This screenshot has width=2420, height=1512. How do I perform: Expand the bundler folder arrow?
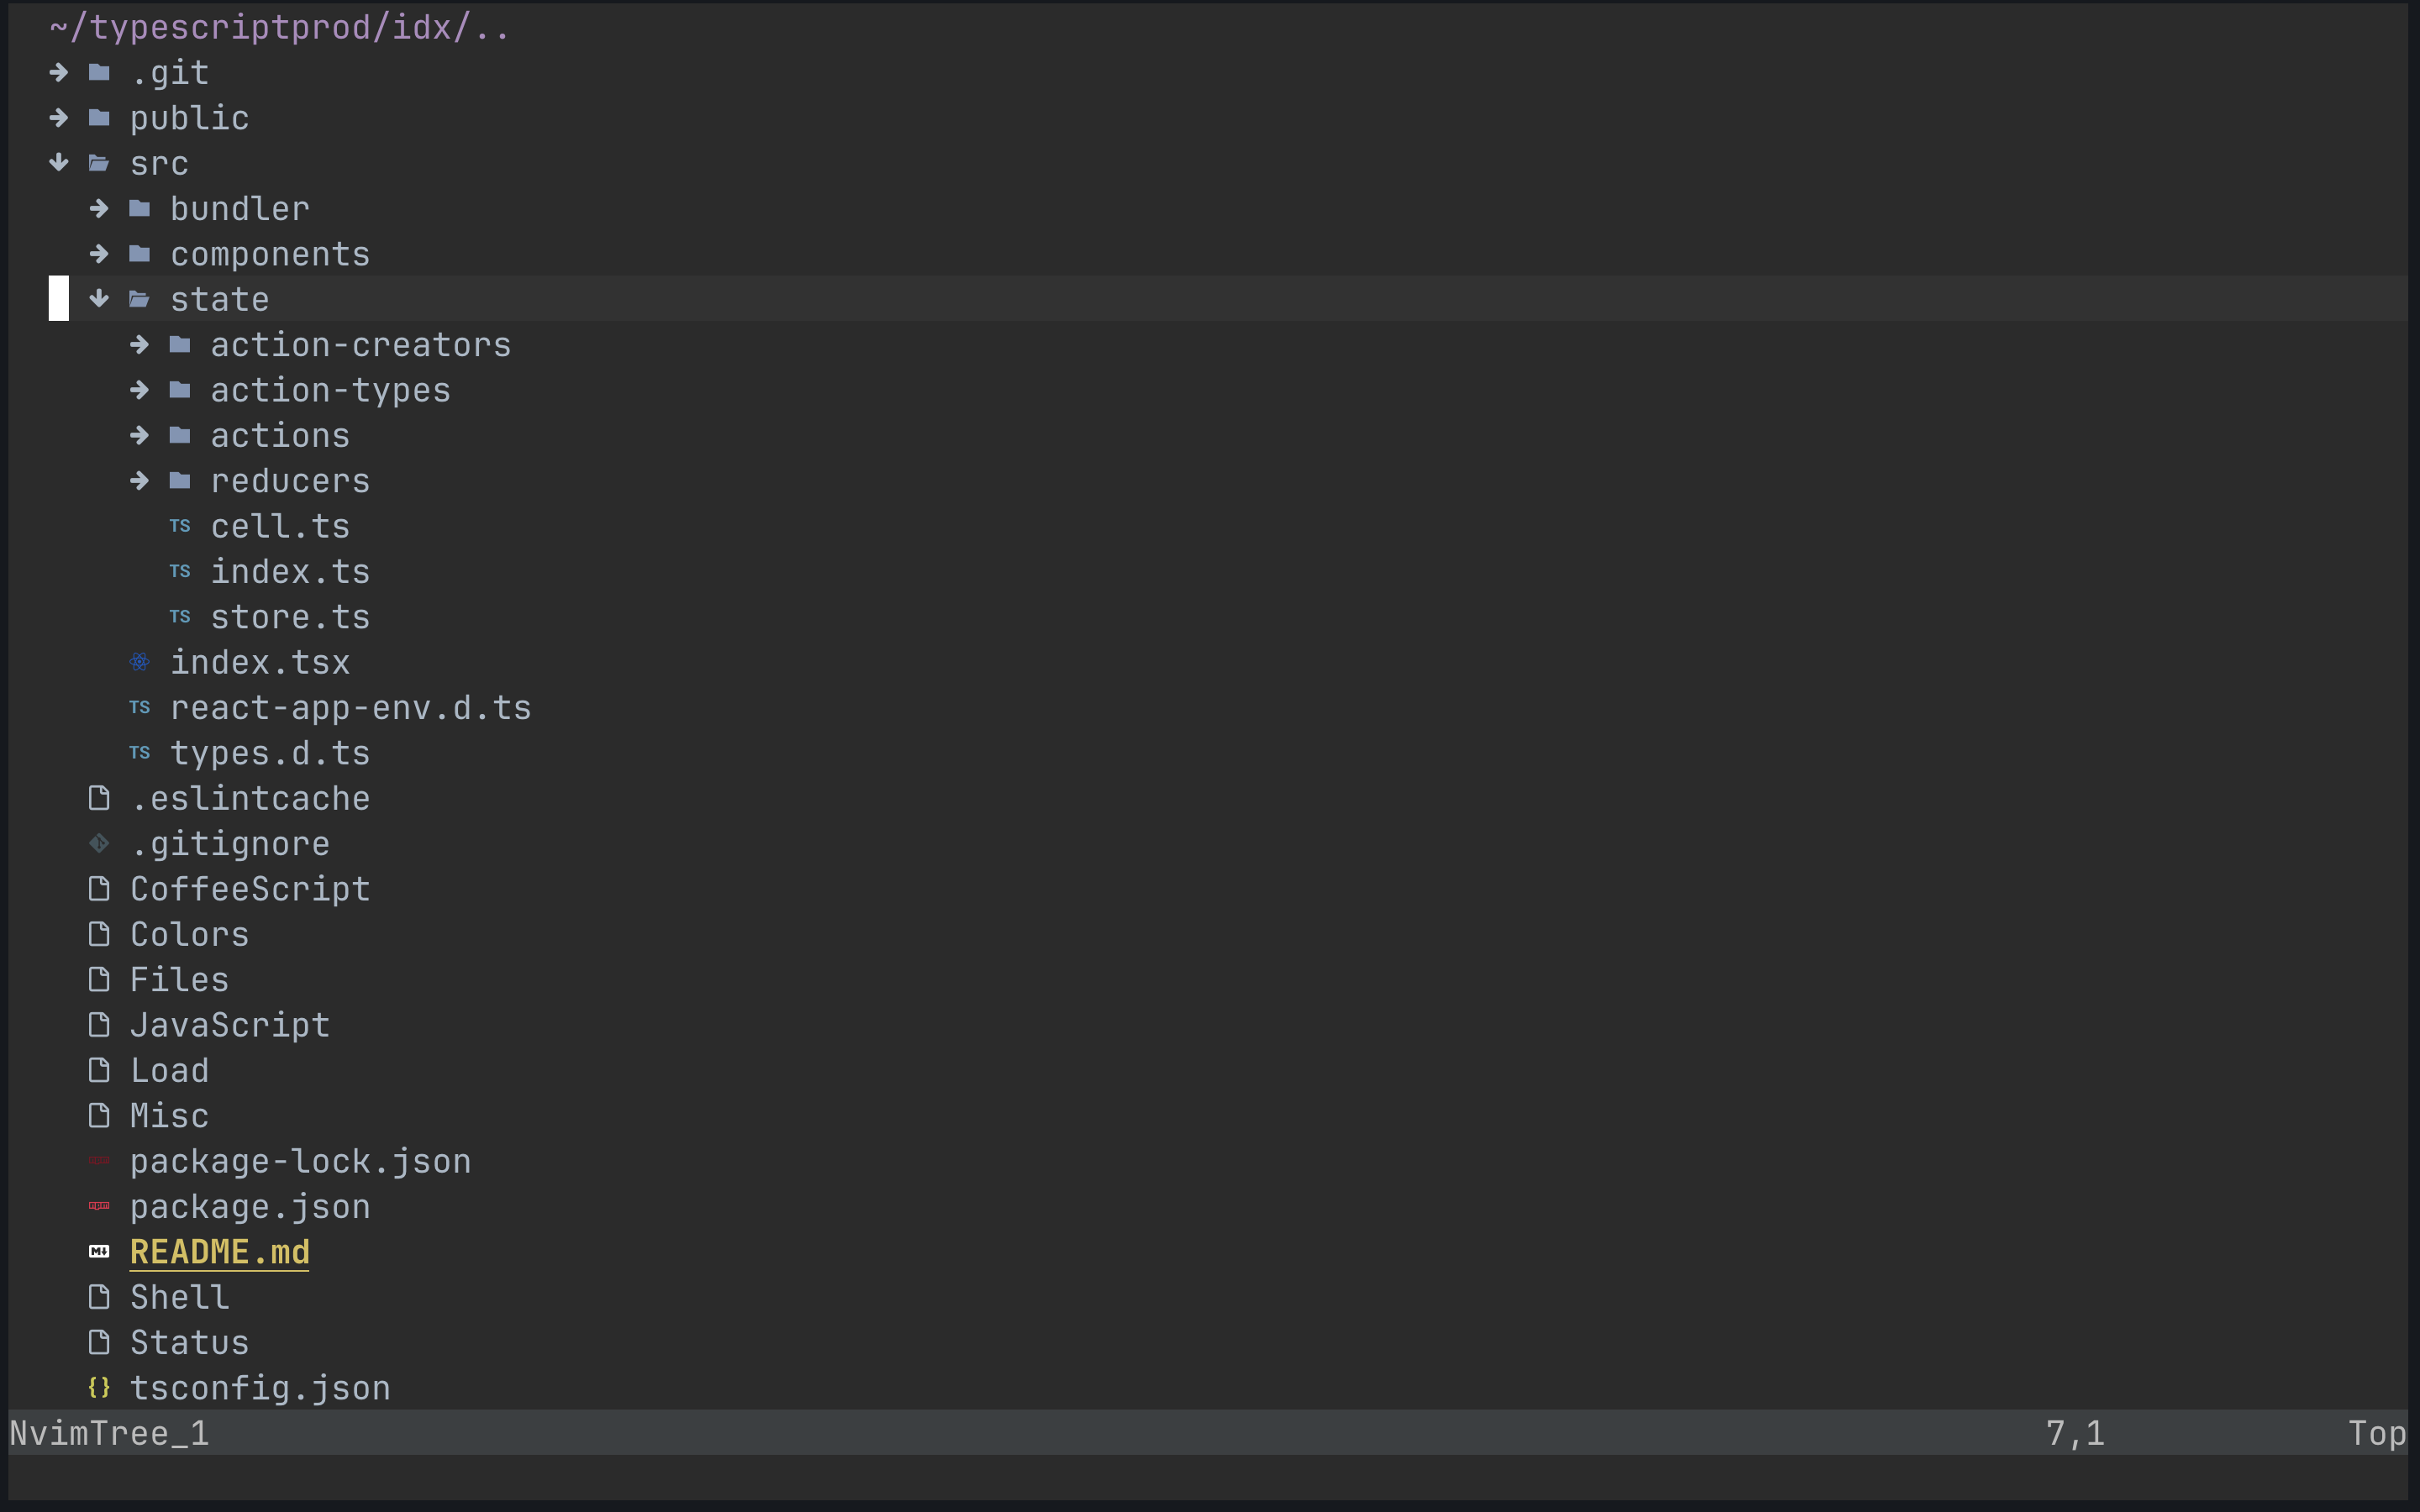[x=99, y=208]
